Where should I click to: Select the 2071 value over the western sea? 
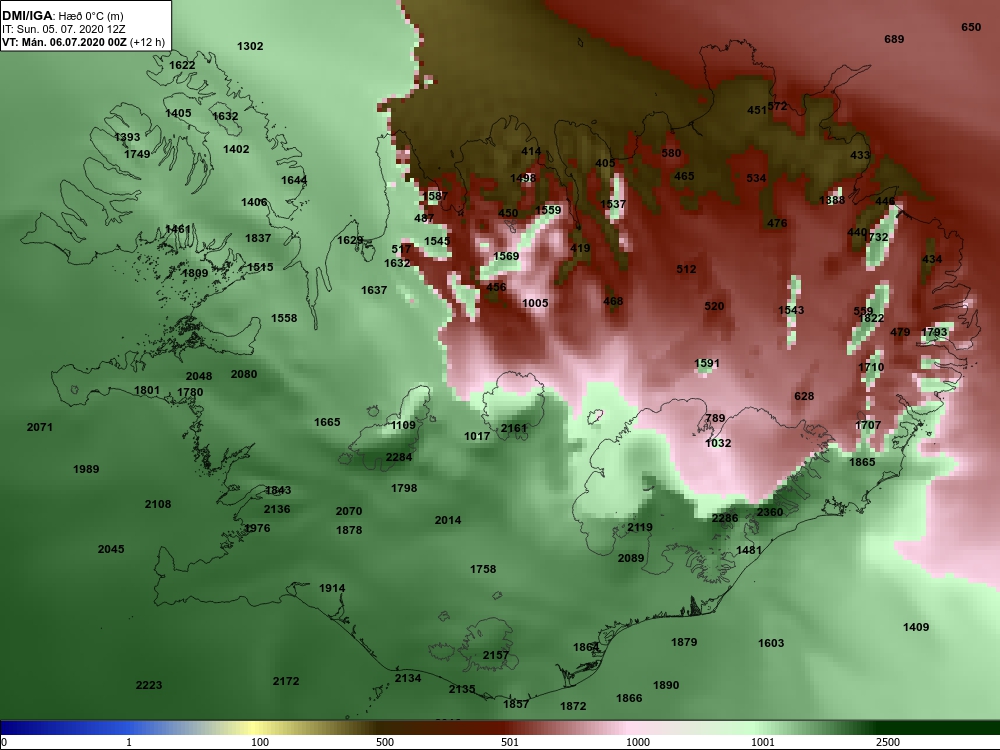click(40, 427)
